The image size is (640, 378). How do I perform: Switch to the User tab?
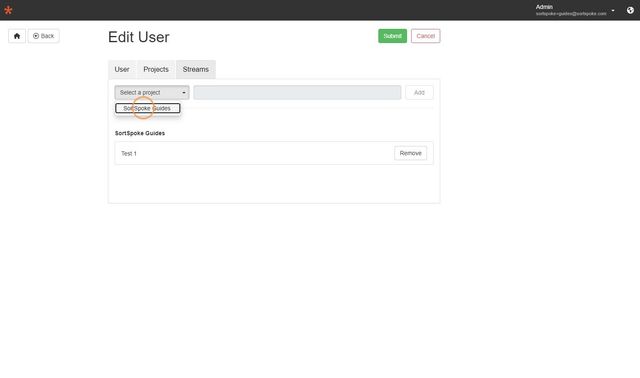[x=122, y=69]
